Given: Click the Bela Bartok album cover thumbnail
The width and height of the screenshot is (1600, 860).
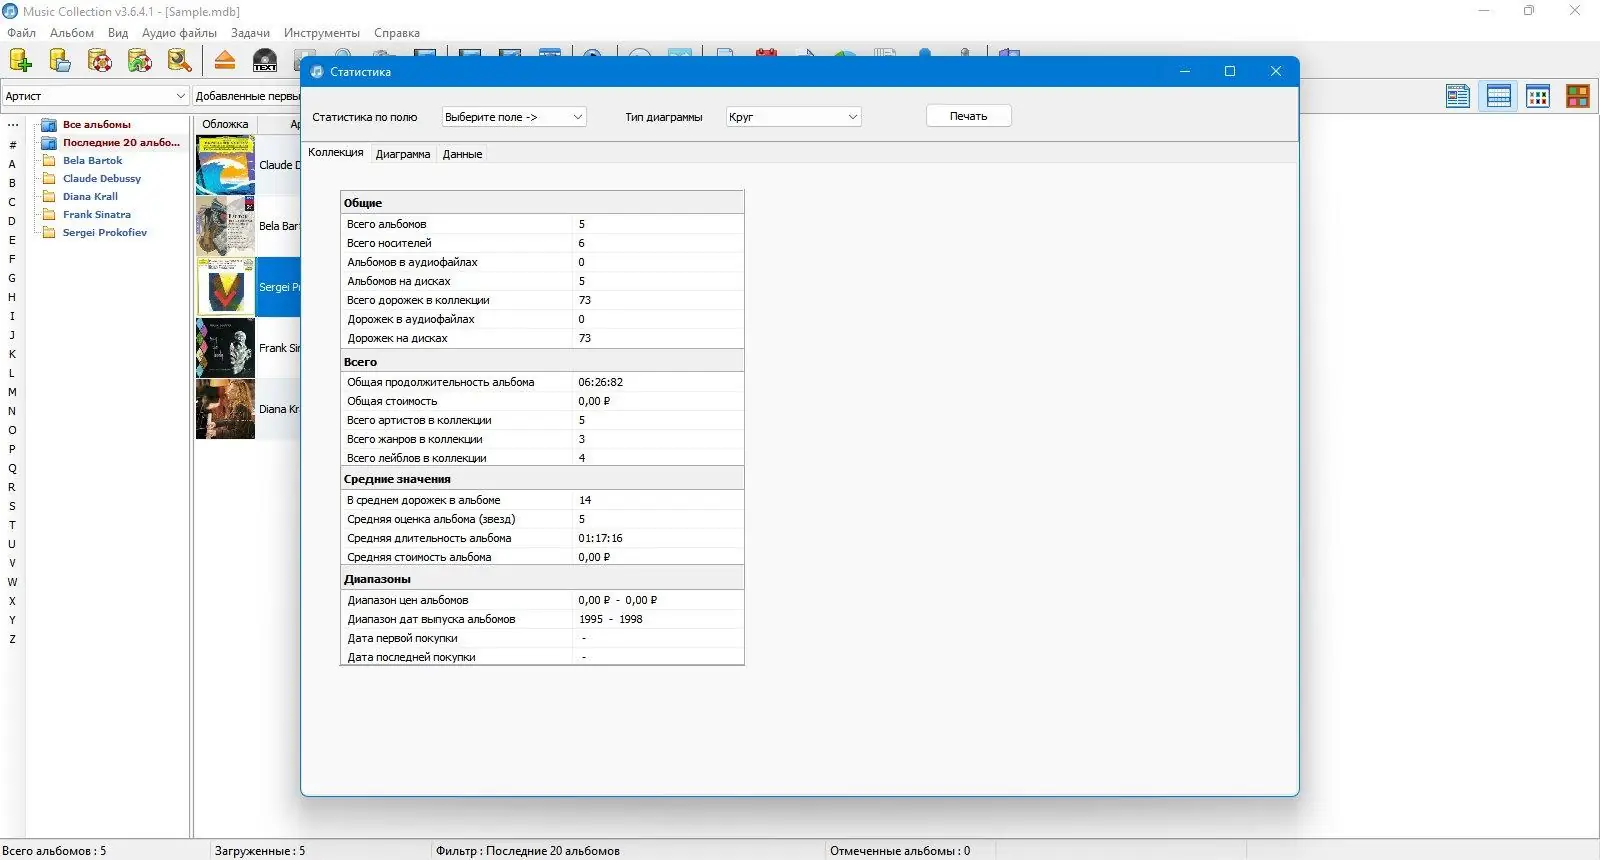Looking at the screenshot, I should pos(225,226).
